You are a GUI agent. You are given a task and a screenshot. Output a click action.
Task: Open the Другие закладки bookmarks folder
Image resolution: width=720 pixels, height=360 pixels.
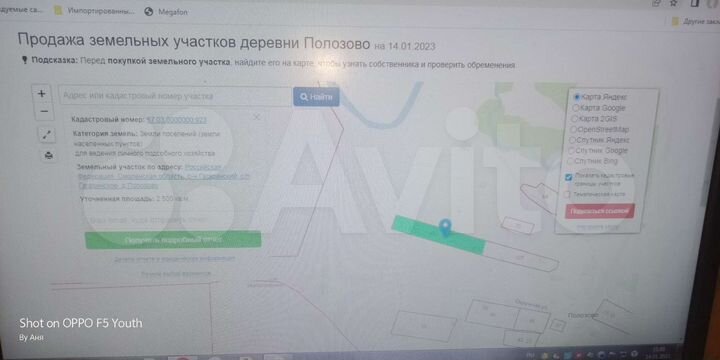pos(696,22)
